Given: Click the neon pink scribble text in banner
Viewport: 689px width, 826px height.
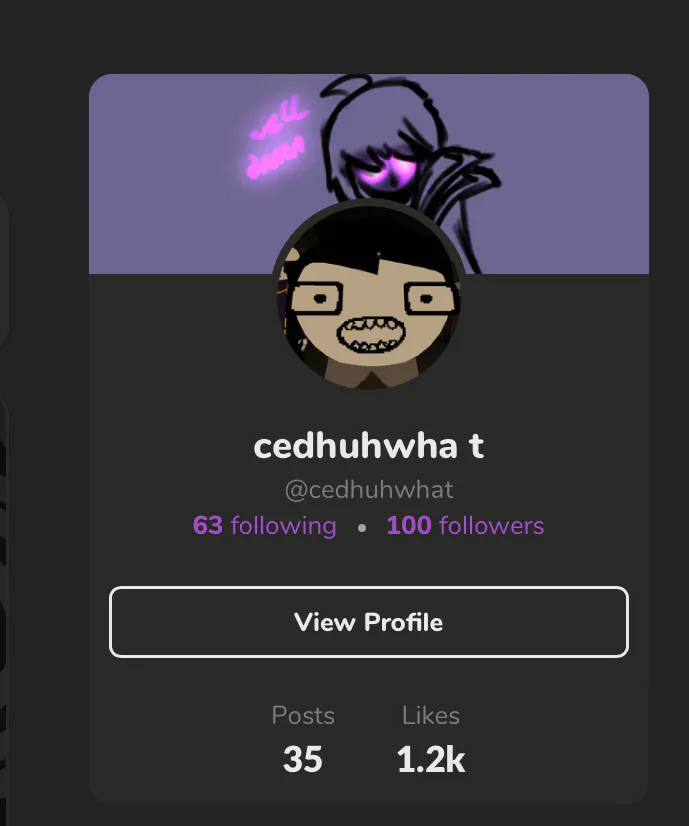Looking at the screenshot, I should 277,140.
